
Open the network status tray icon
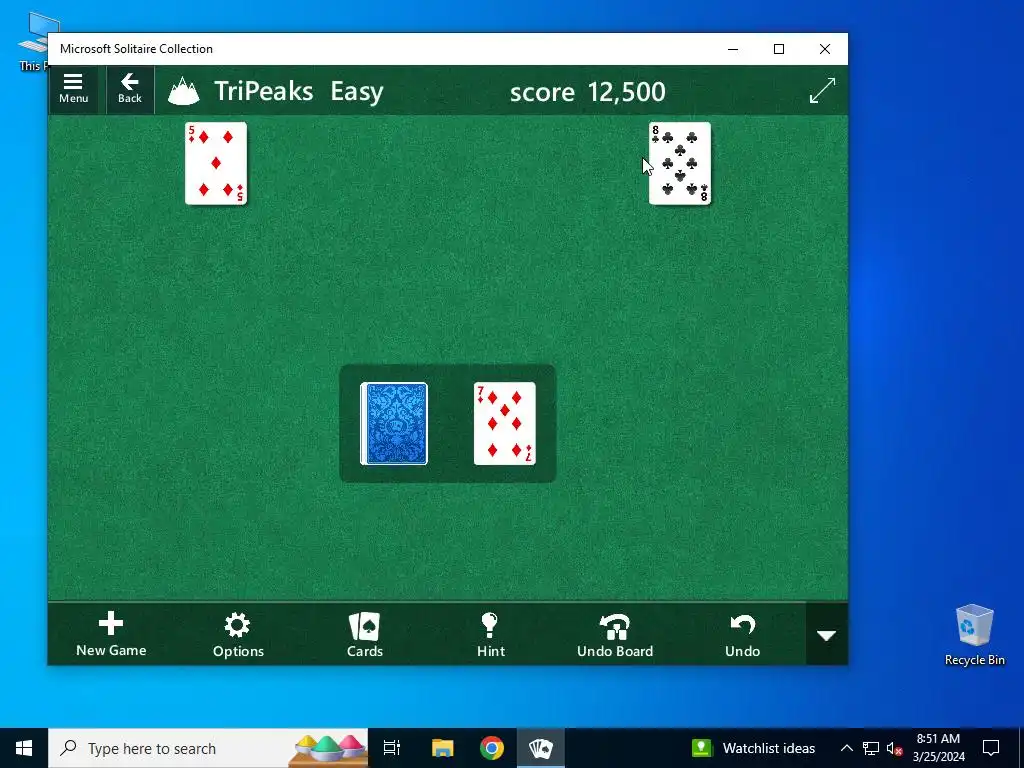tap(871, 748)
